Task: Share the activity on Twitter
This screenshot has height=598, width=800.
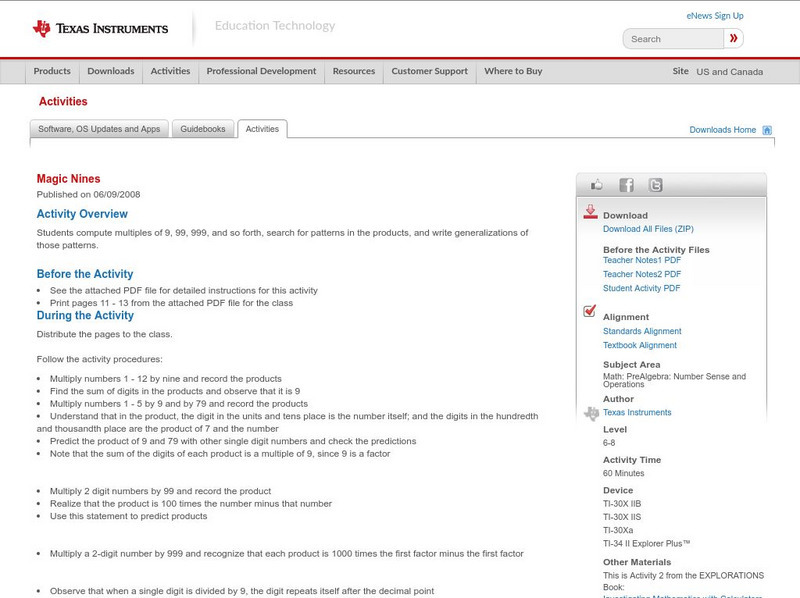Action: (x=655, y=185)
